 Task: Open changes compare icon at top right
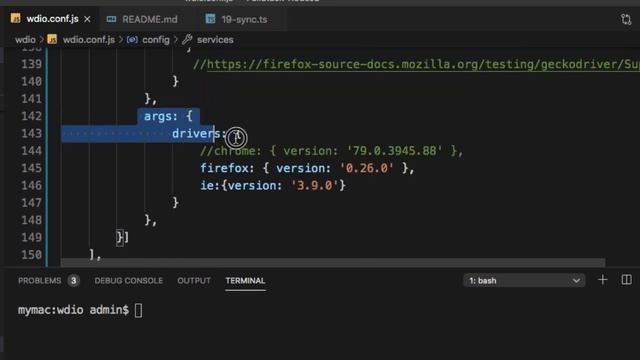(x=626, y=19)
